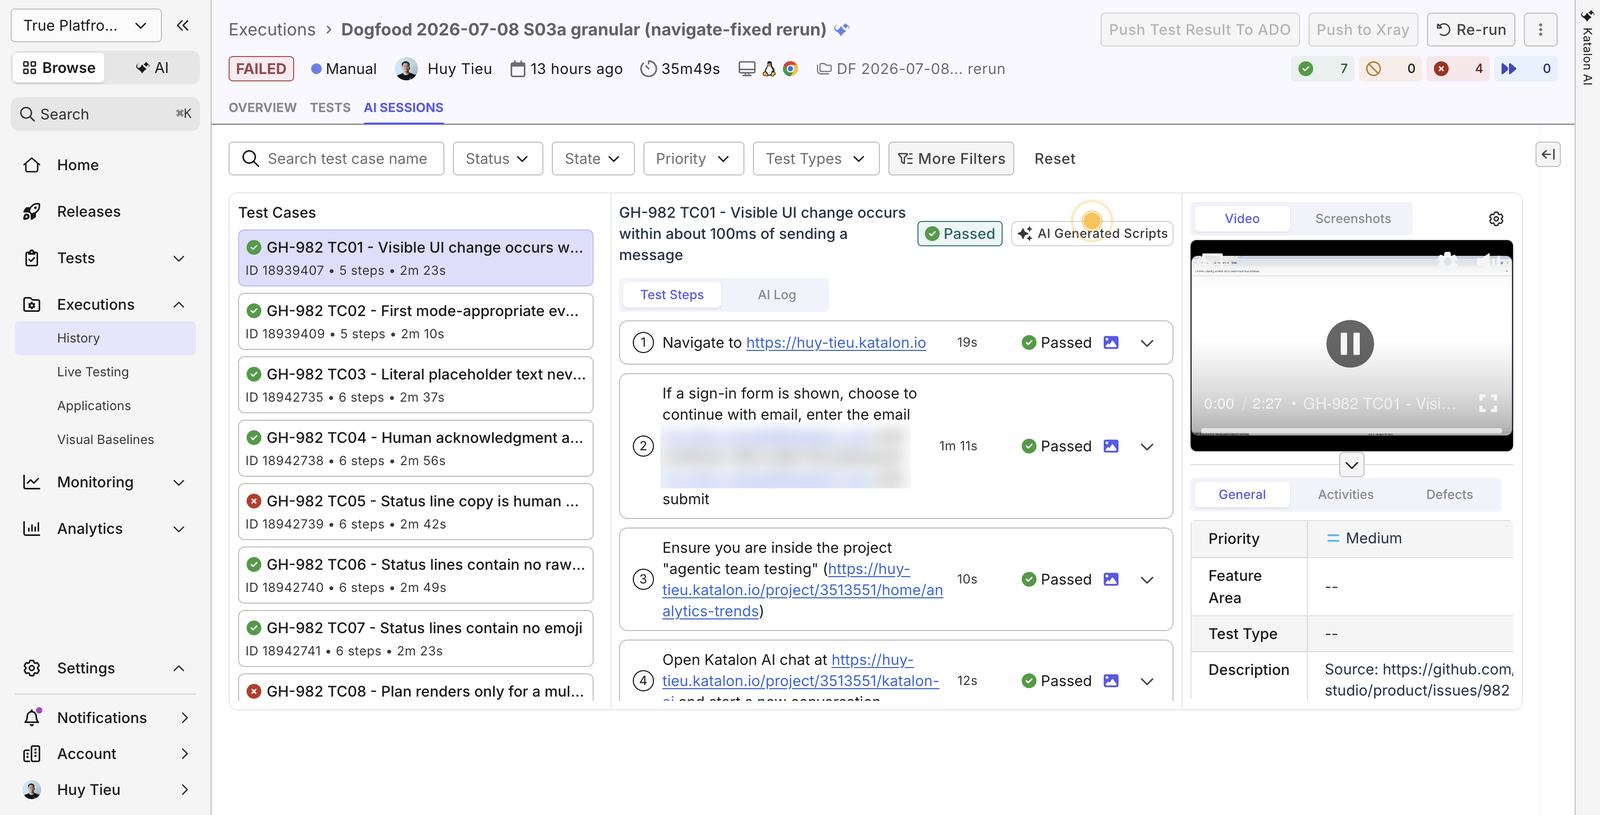Open the State filter dropdown

pyautogui.click(x=593, y=159)
